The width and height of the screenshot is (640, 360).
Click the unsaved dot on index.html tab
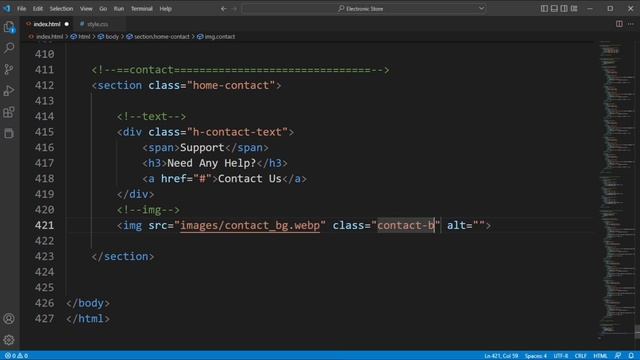click(67, 24)
